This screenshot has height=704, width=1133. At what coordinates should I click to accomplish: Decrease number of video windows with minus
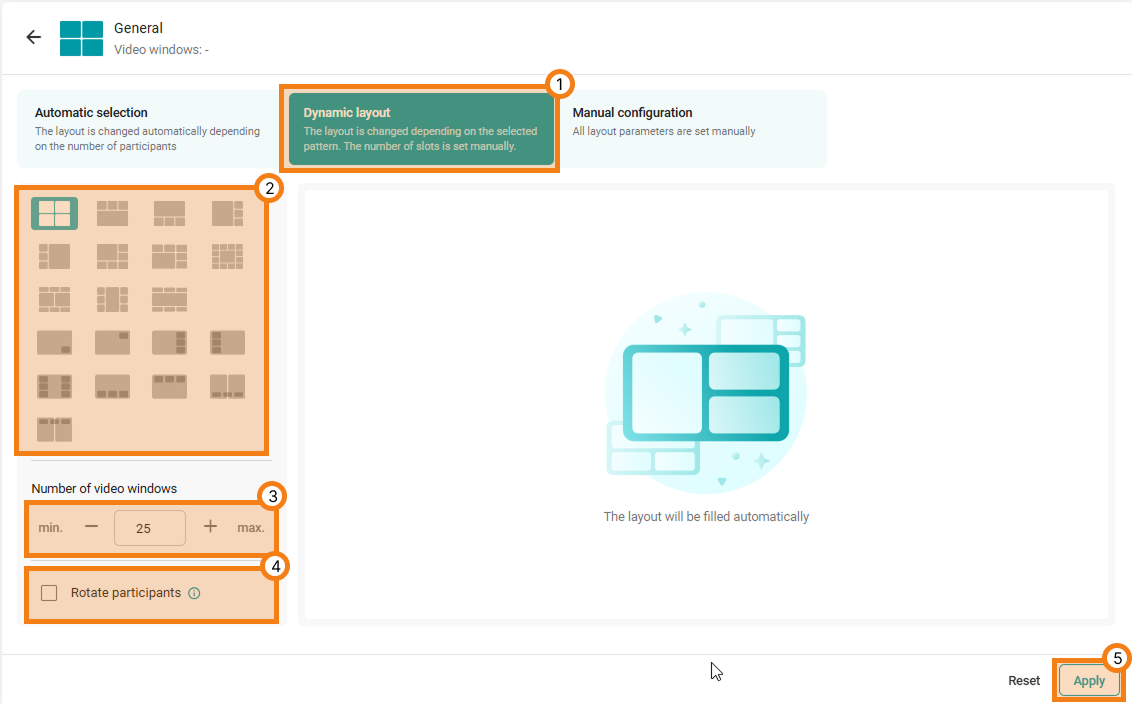(91, 527)
